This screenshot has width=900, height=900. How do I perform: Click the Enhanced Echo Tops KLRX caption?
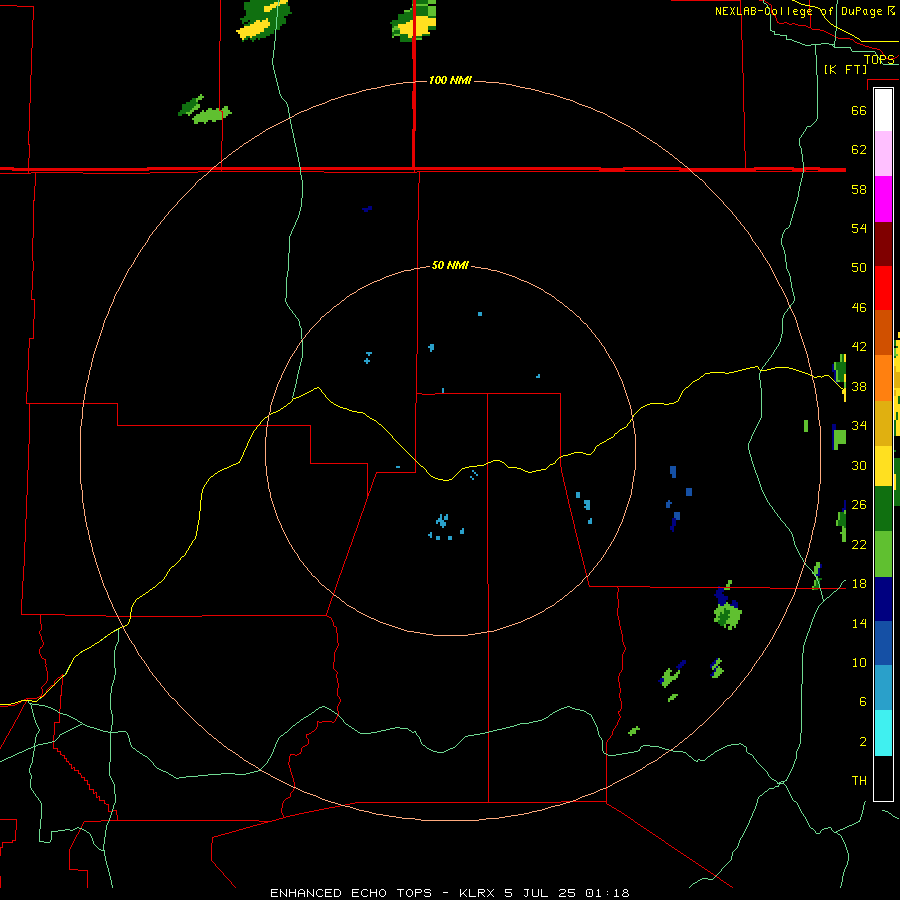coord(449,893)
